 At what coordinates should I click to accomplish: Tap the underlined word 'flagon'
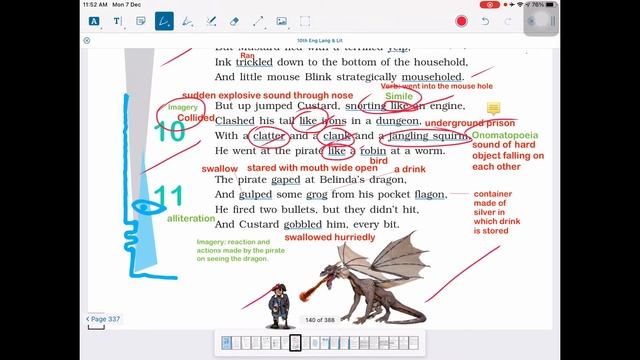(429, 195)
